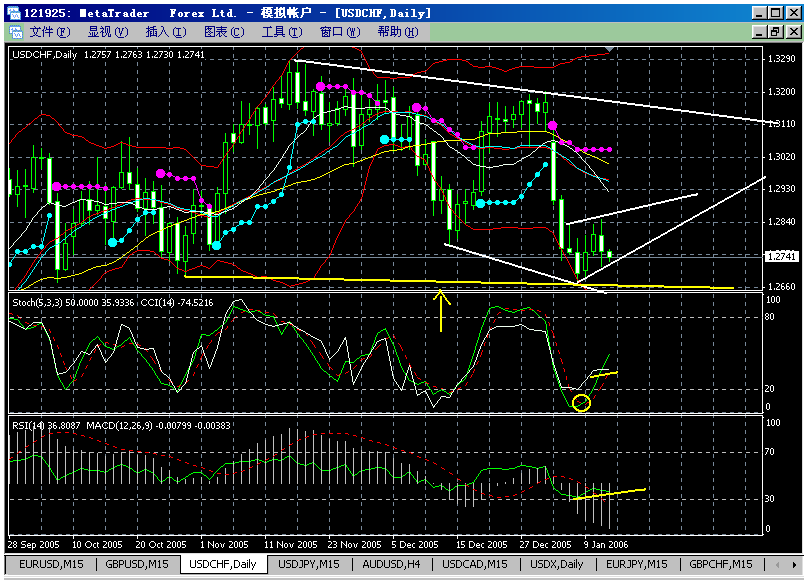
Task: Click the 1.2660 price scale label
Action: pos(781,286)
